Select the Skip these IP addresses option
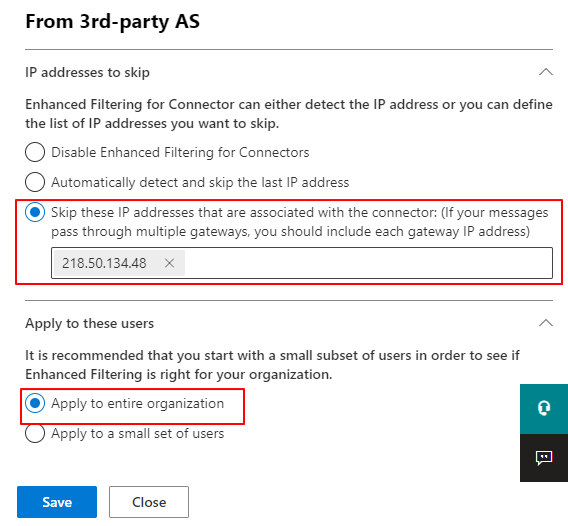 pyautogui.click(x=35, y=212)
